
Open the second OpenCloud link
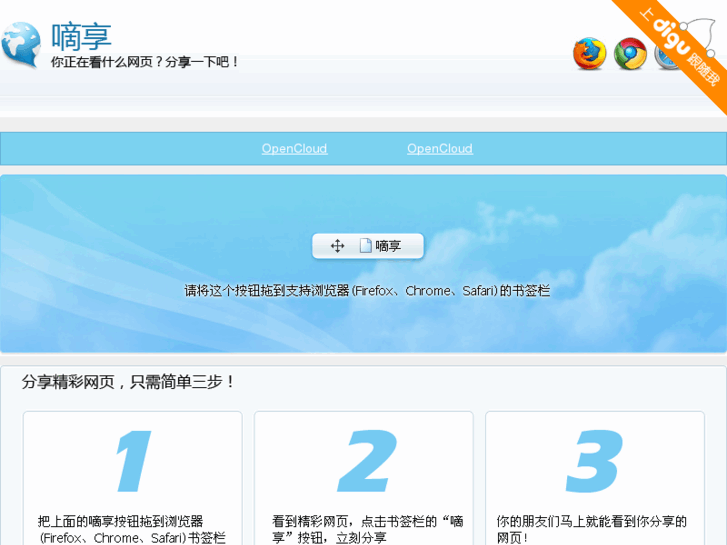(x=440, y=148)
